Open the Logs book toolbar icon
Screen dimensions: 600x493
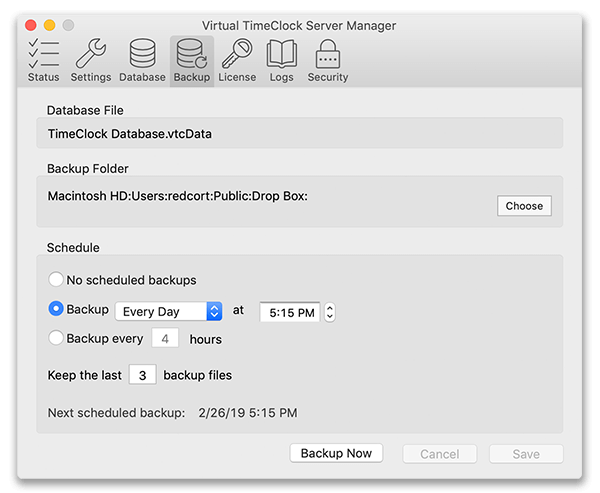pos(281,60)
